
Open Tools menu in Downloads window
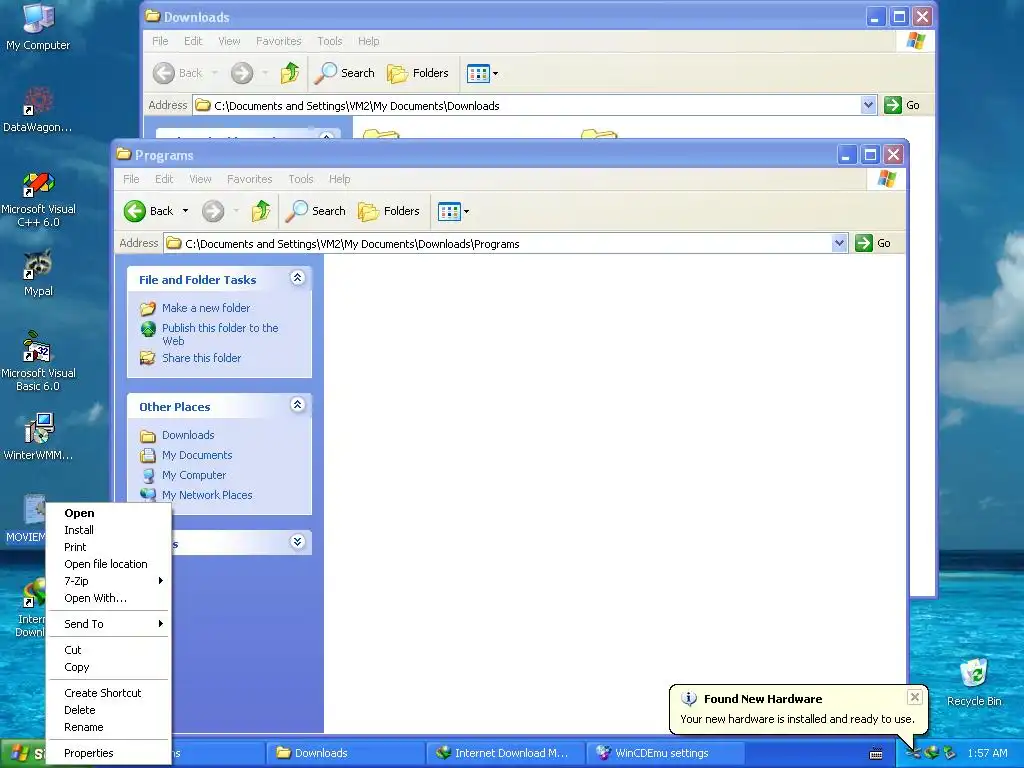point(330,41)
